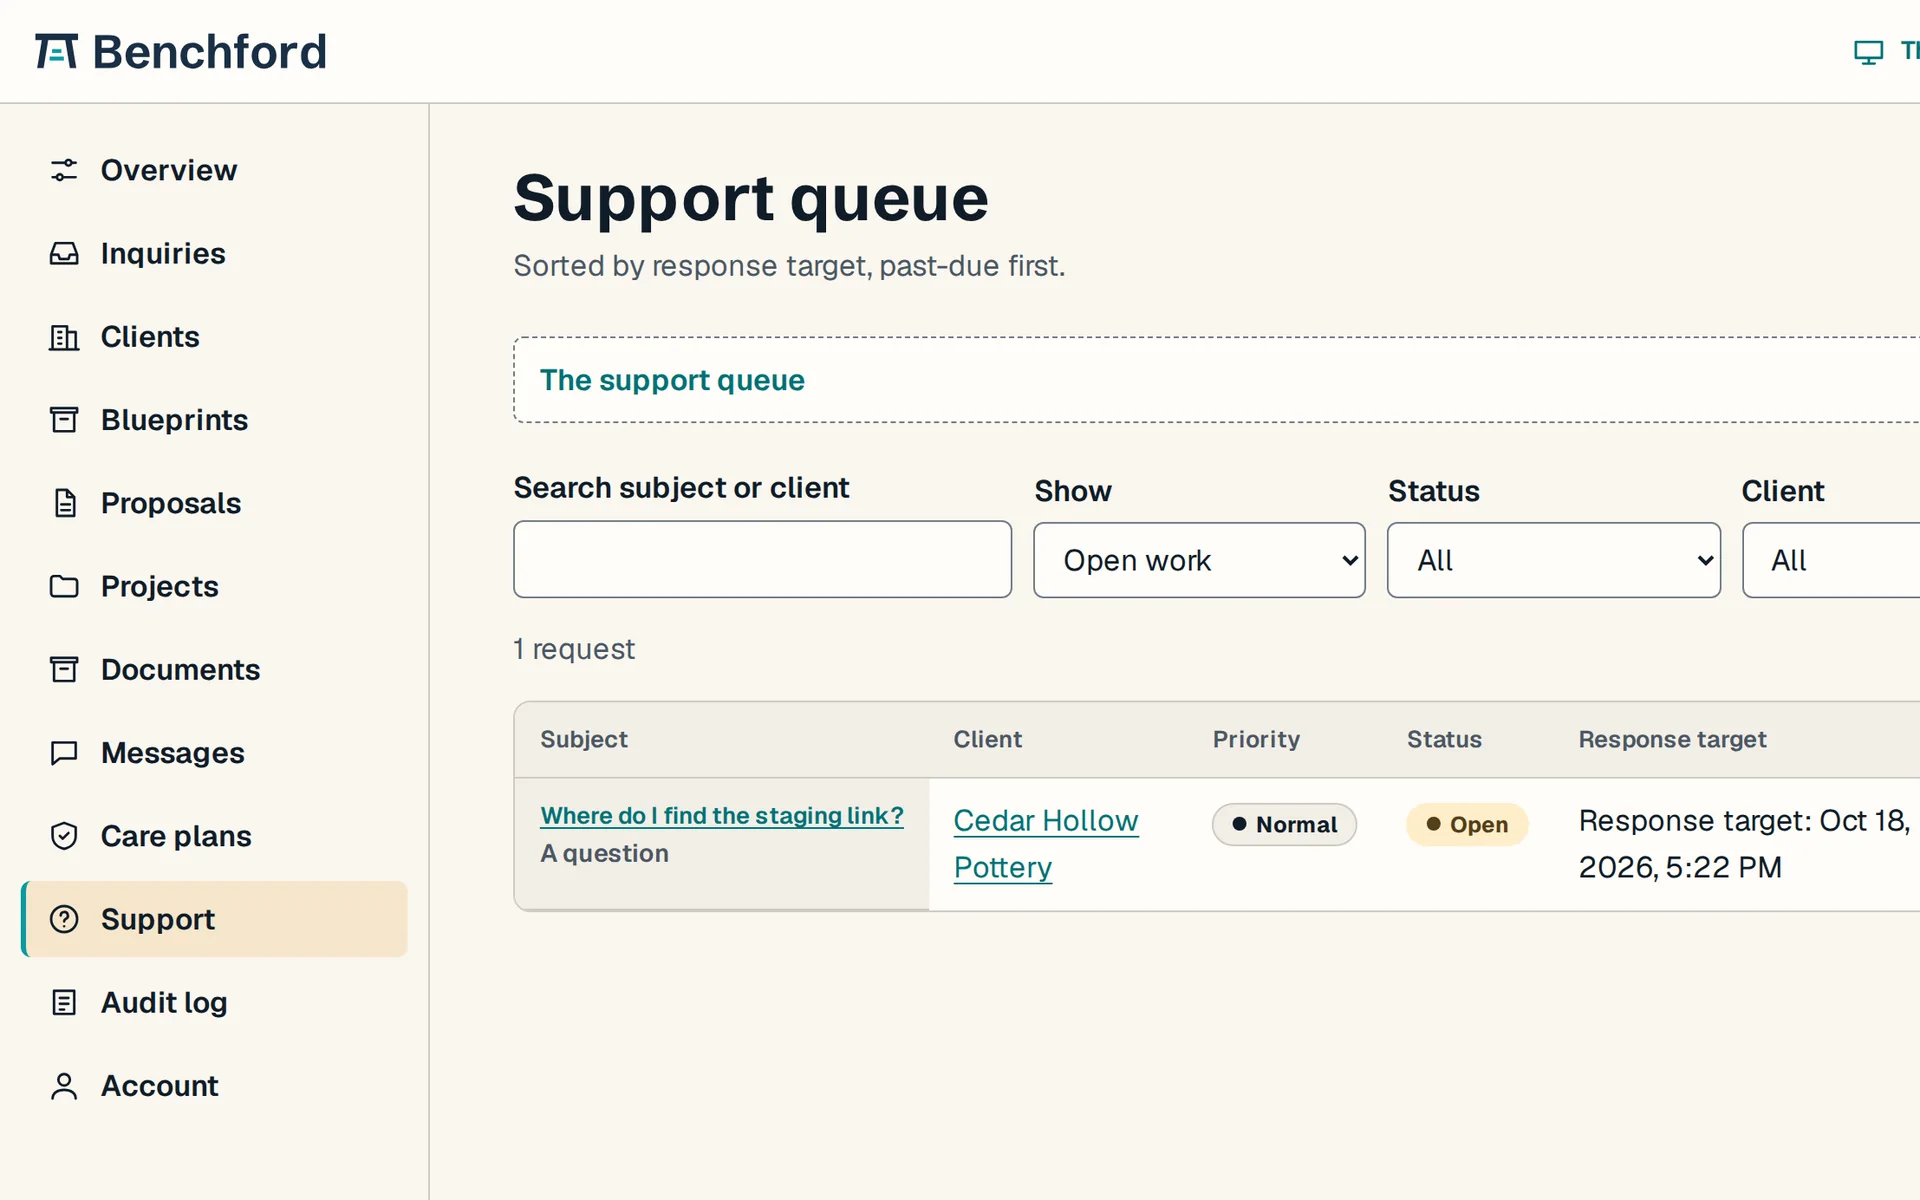
Task: Click the Subject column header
Action: click(x=584, y=739)
